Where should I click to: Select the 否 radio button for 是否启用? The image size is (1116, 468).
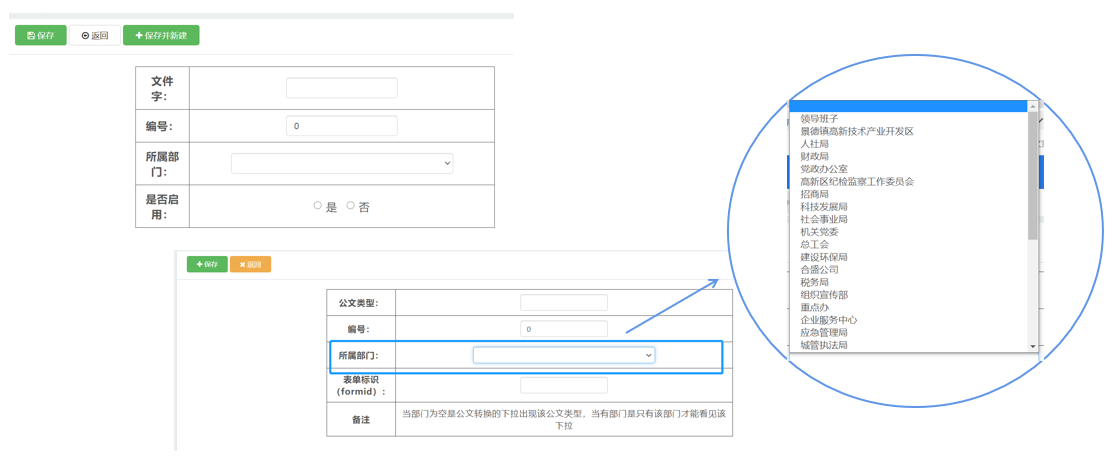pyautogui.click(x=350, y=205)
